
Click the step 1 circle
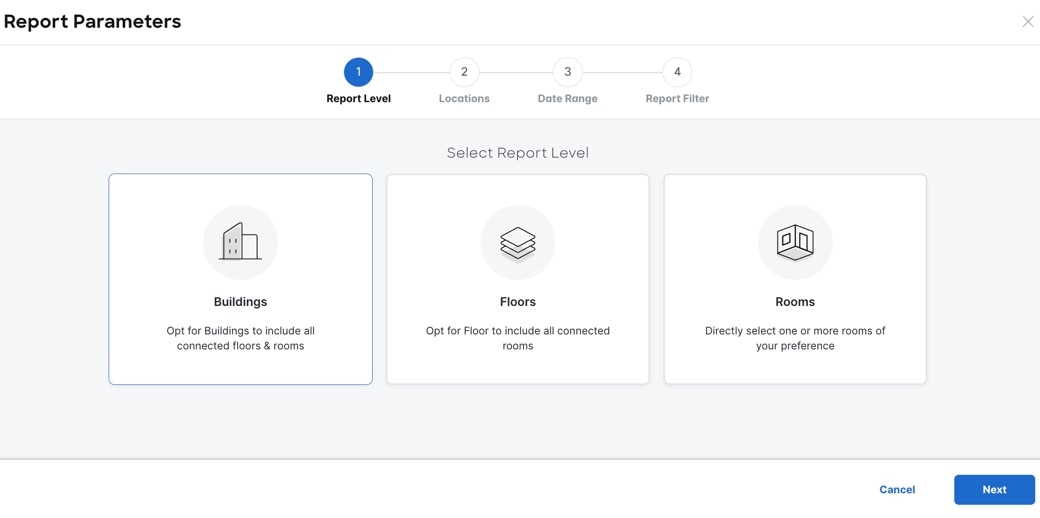tap(358, 72)
